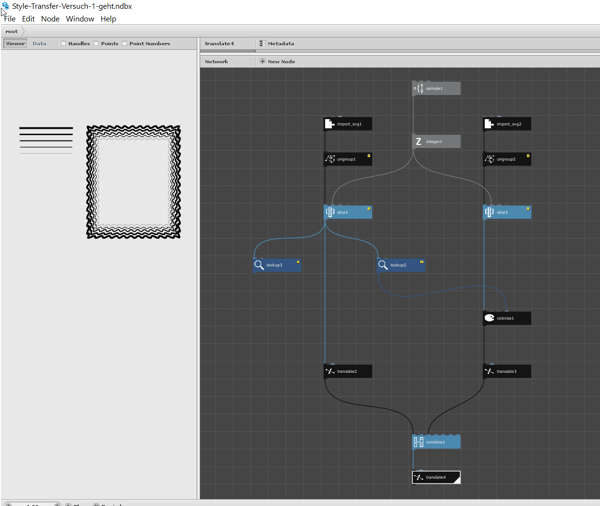Click the colorize1 palette icon

tap(489, 318)
